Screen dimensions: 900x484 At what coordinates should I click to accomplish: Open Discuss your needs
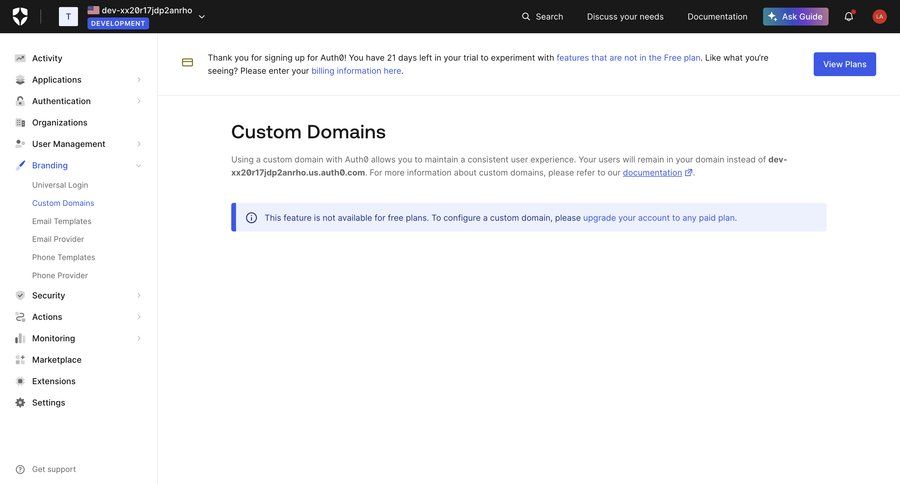pos(625,17)
